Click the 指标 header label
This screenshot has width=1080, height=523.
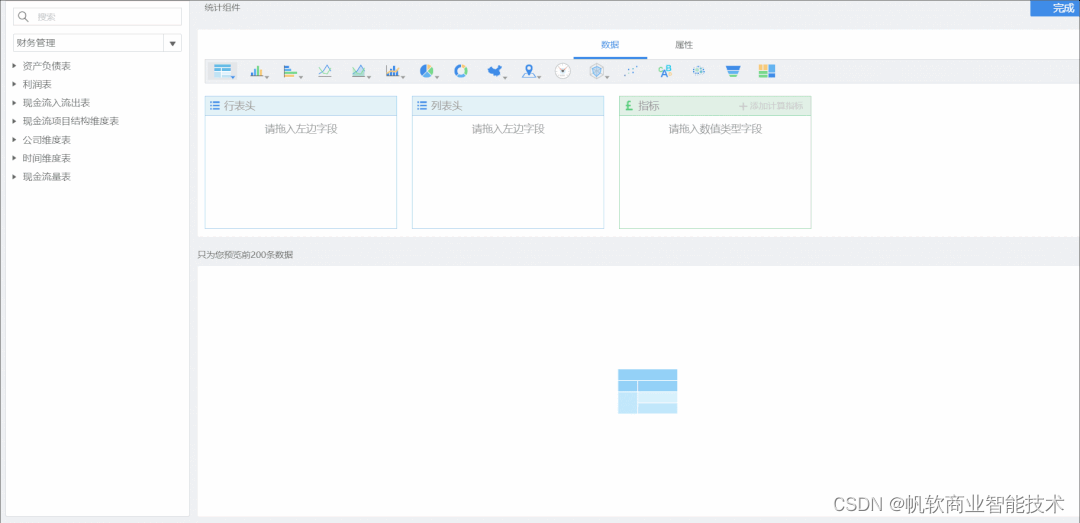tap(649, 106)
